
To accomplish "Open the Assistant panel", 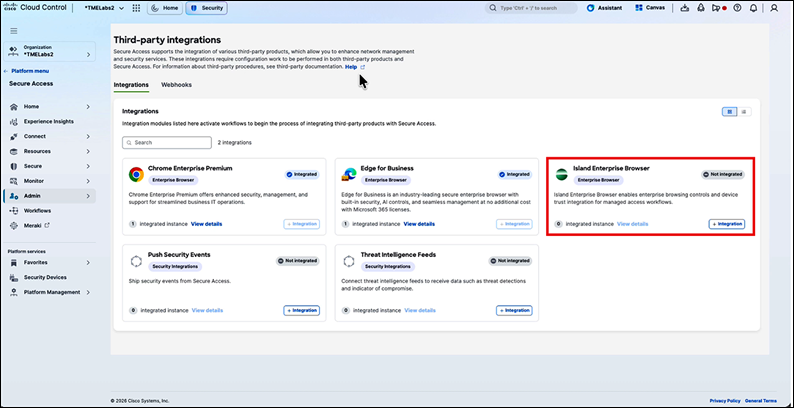I will (x=604, y=8).
